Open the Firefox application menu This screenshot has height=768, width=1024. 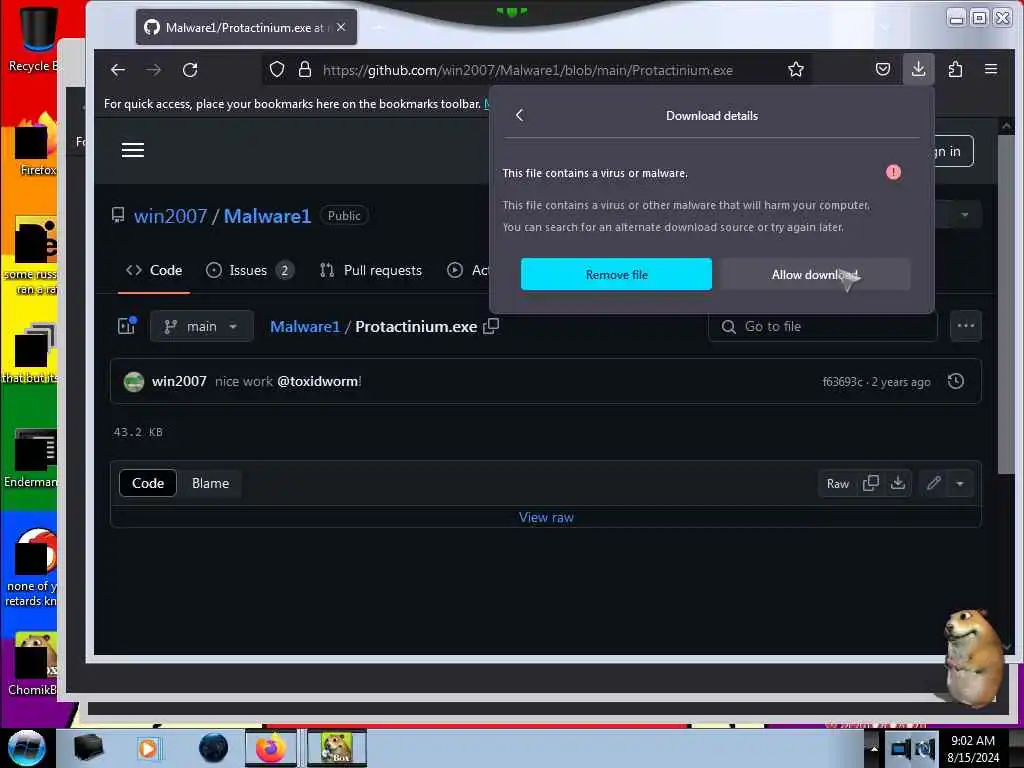click(991, 69)
